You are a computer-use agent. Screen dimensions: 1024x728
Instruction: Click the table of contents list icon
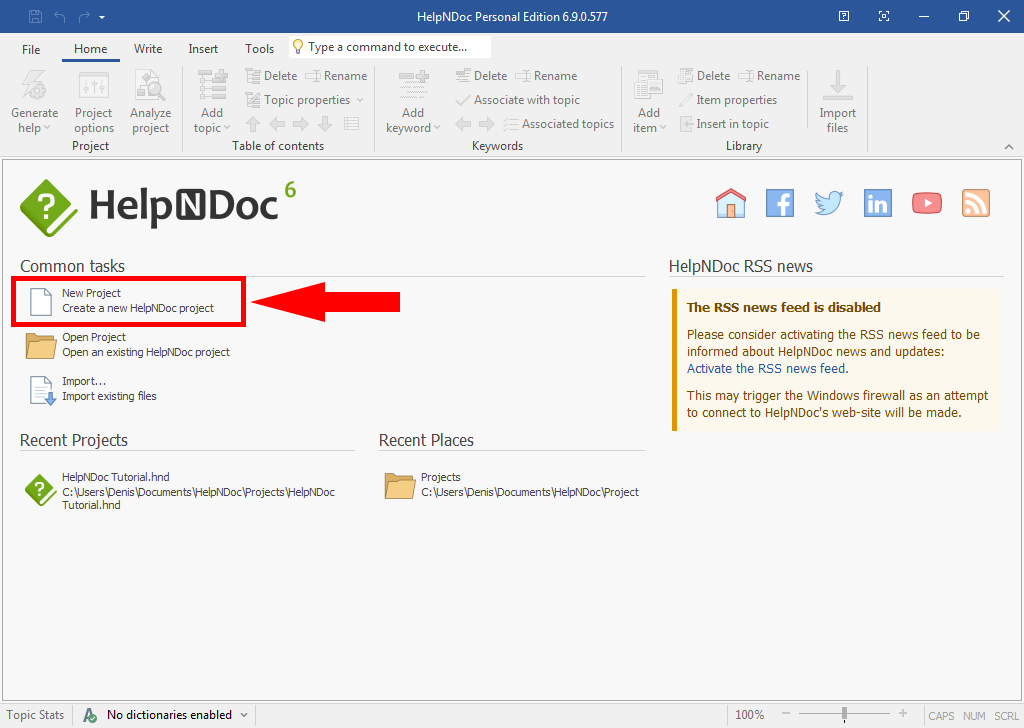[351, 124]
